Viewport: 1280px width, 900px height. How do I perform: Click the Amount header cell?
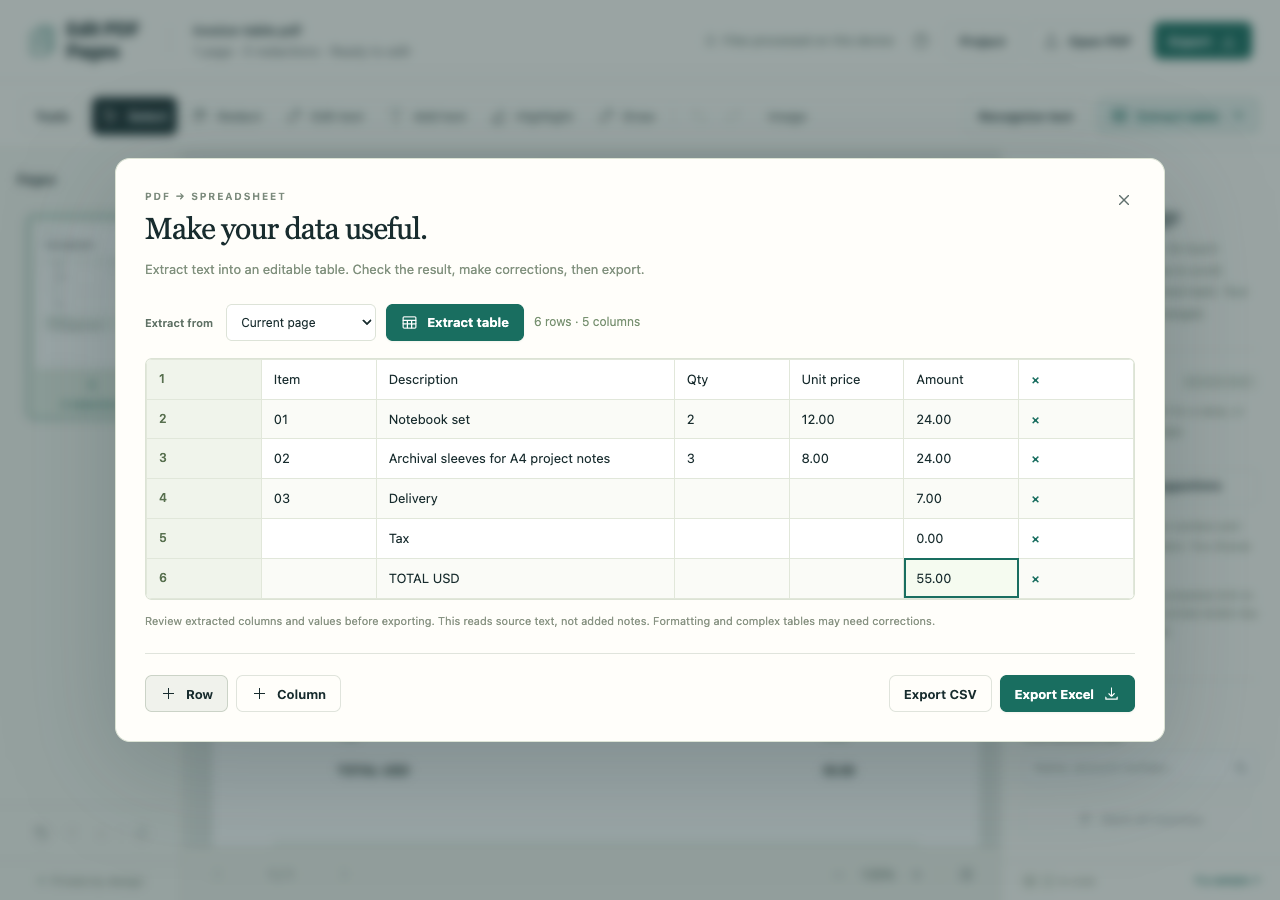(961, 379)
